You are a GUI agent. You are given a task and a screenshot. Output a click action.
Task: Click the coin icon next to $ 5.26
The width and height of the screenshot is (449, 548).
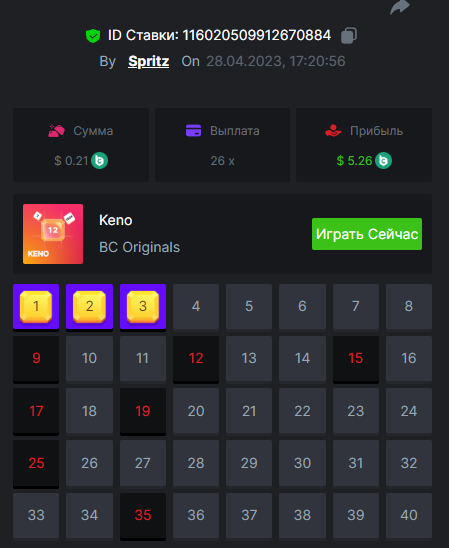383,161
